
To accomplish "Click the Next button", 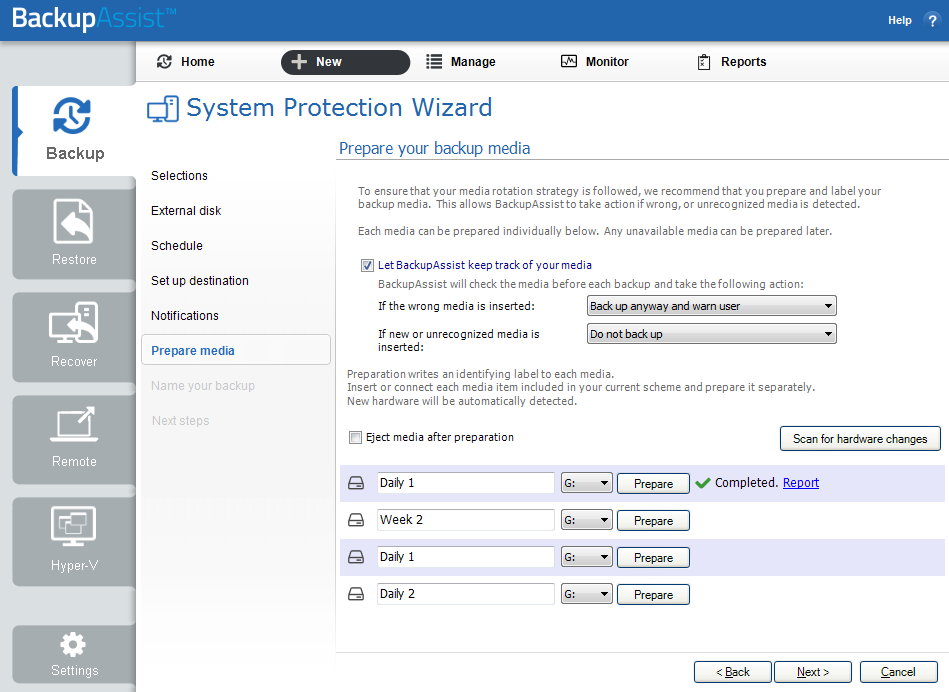I will click(x=813, y=672).
